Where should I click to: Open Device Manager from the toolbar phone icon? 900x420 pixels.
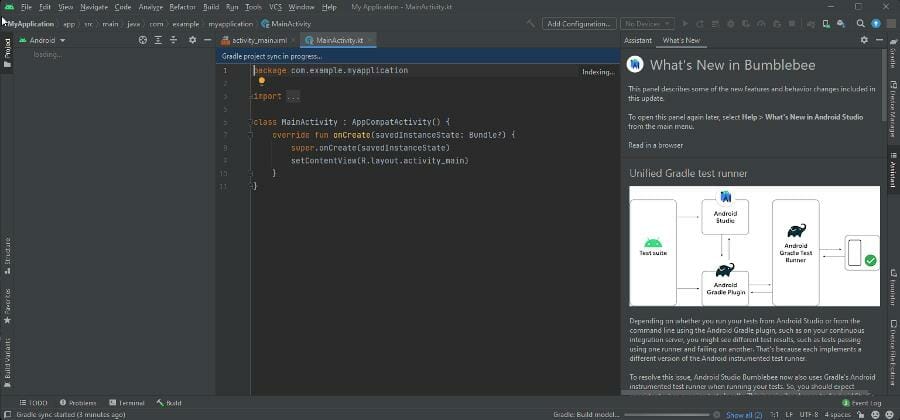click(825, 24)
